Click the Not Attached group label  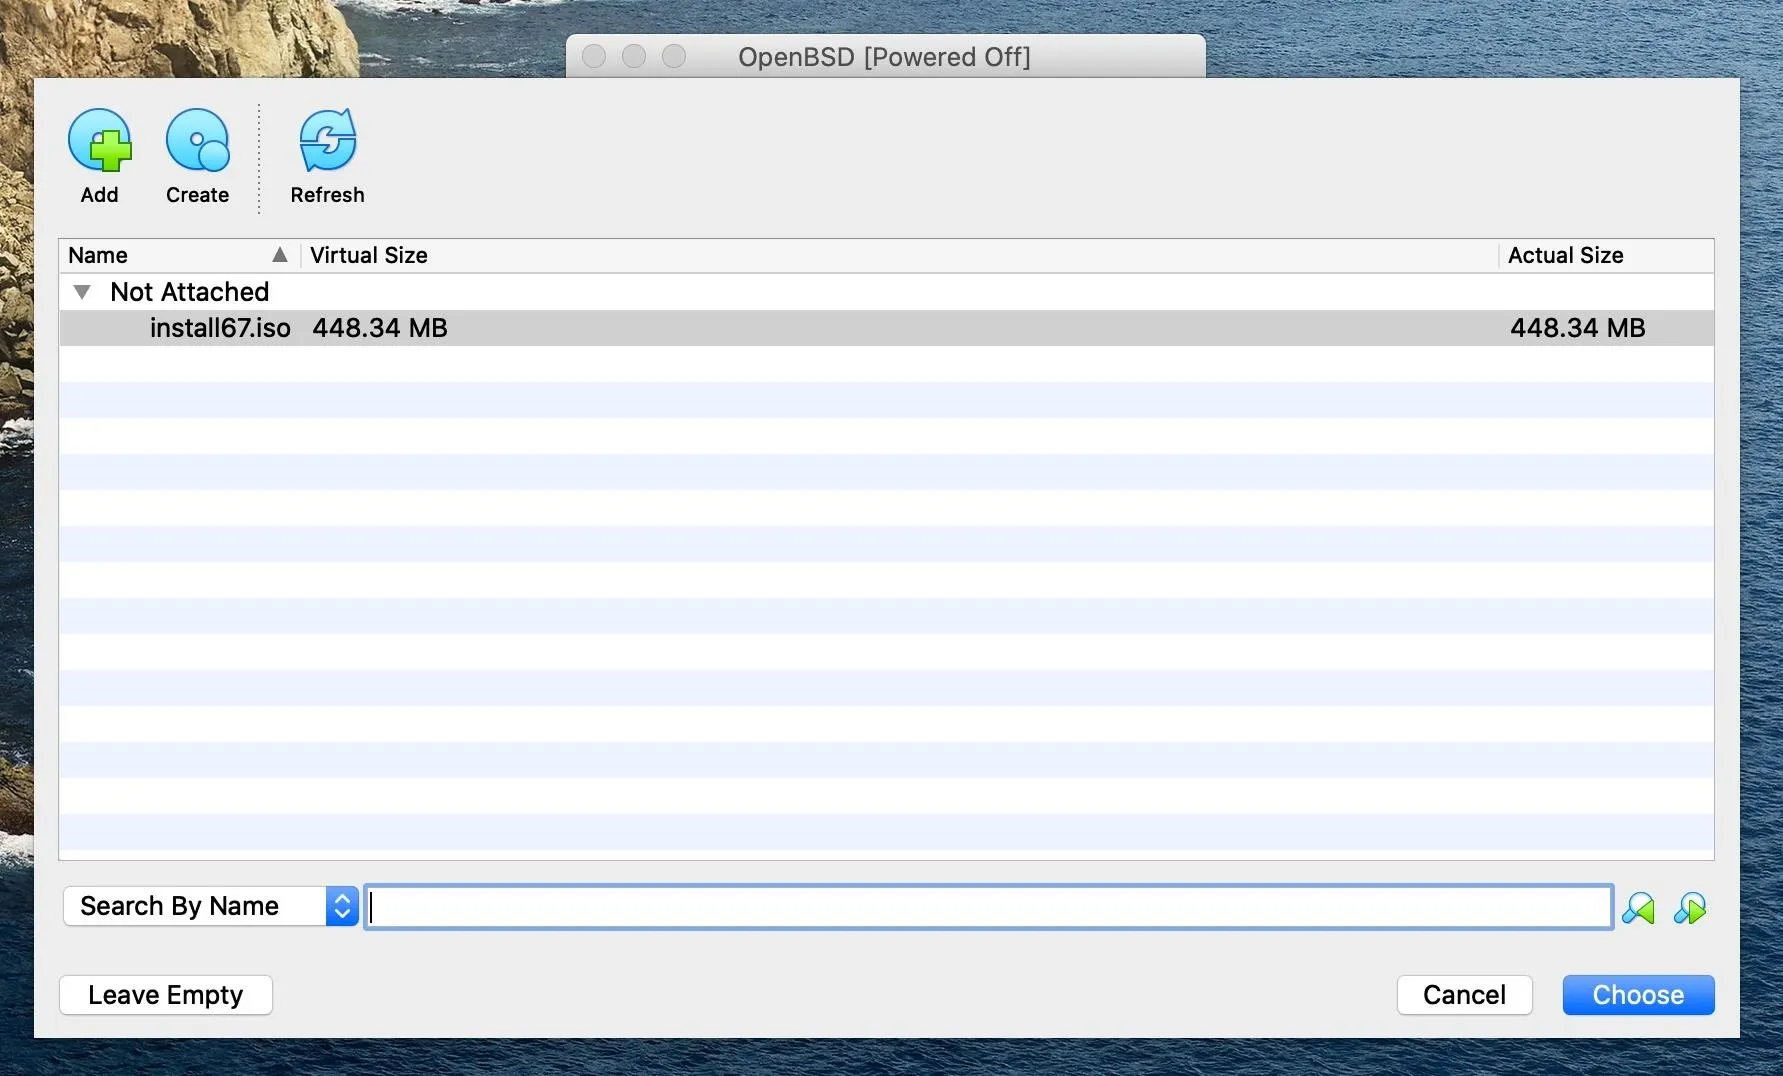click(x=189, y=292)
